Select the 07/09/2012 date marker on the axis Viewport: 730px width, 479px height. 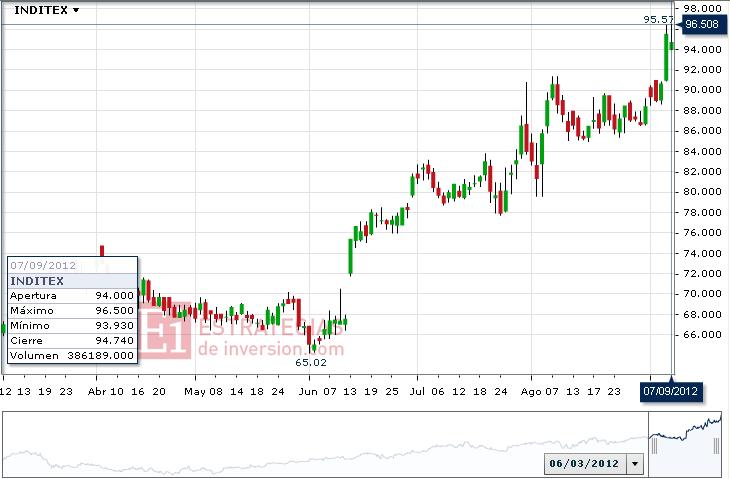669,390
